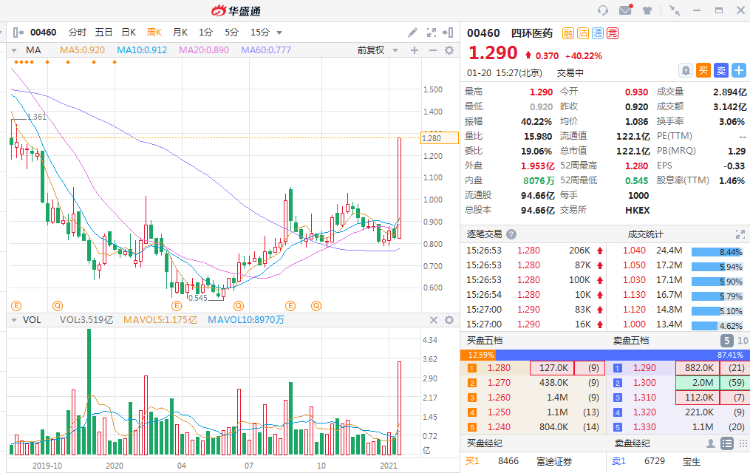Screen dimensions: 750x473
Task: Switch to 五日 five-day tab
Action: coord(103,33)
